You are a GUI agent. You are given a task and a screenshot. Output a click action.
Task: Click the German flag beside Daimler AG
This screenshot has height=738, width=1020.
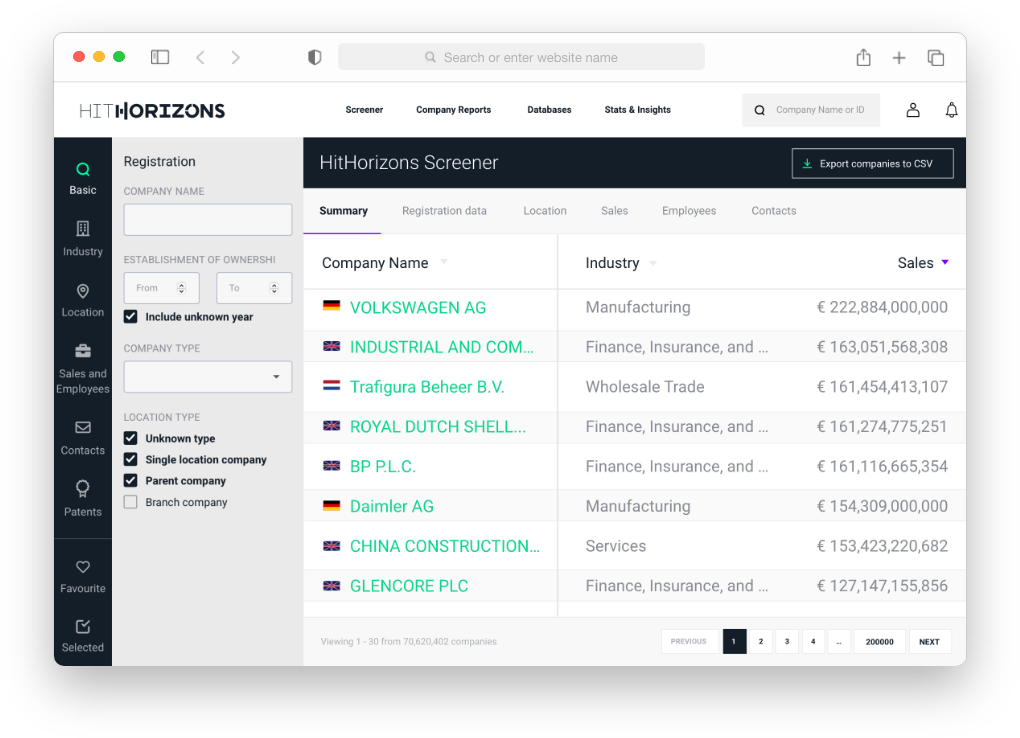(x=331, y=505)
